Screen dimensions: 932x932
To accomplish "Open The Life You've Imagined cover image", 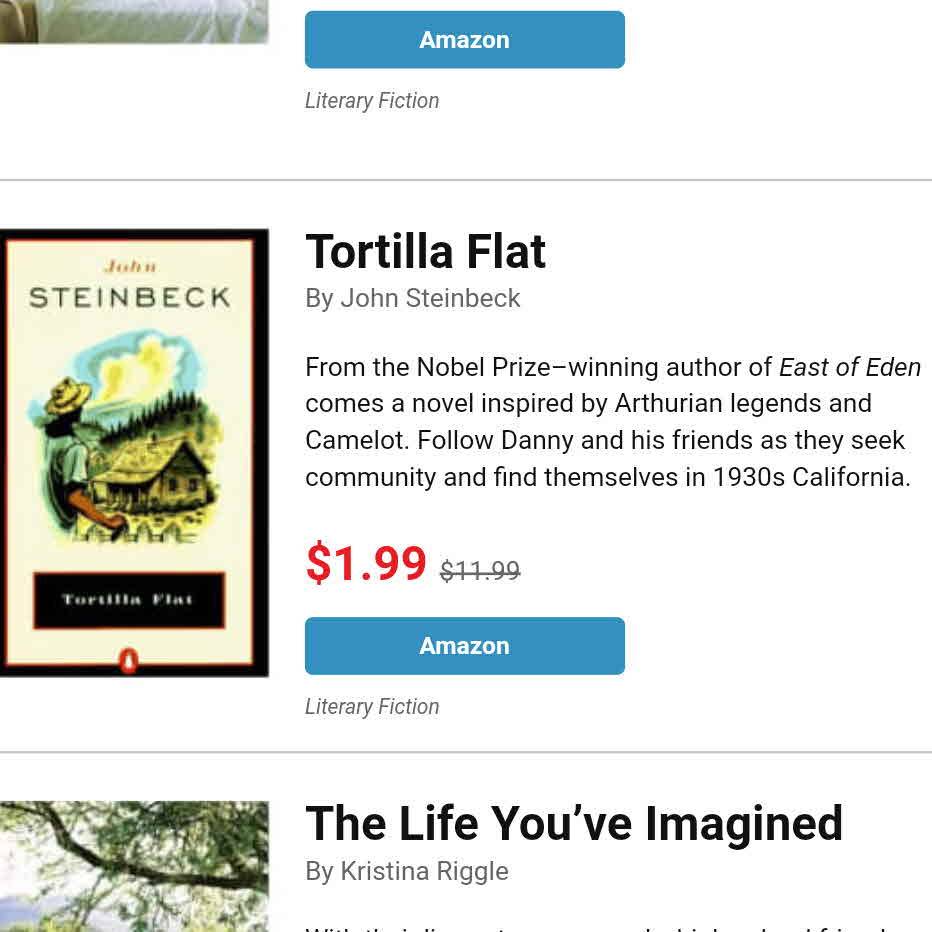I will pyautogui.click(x=134, y=866).
